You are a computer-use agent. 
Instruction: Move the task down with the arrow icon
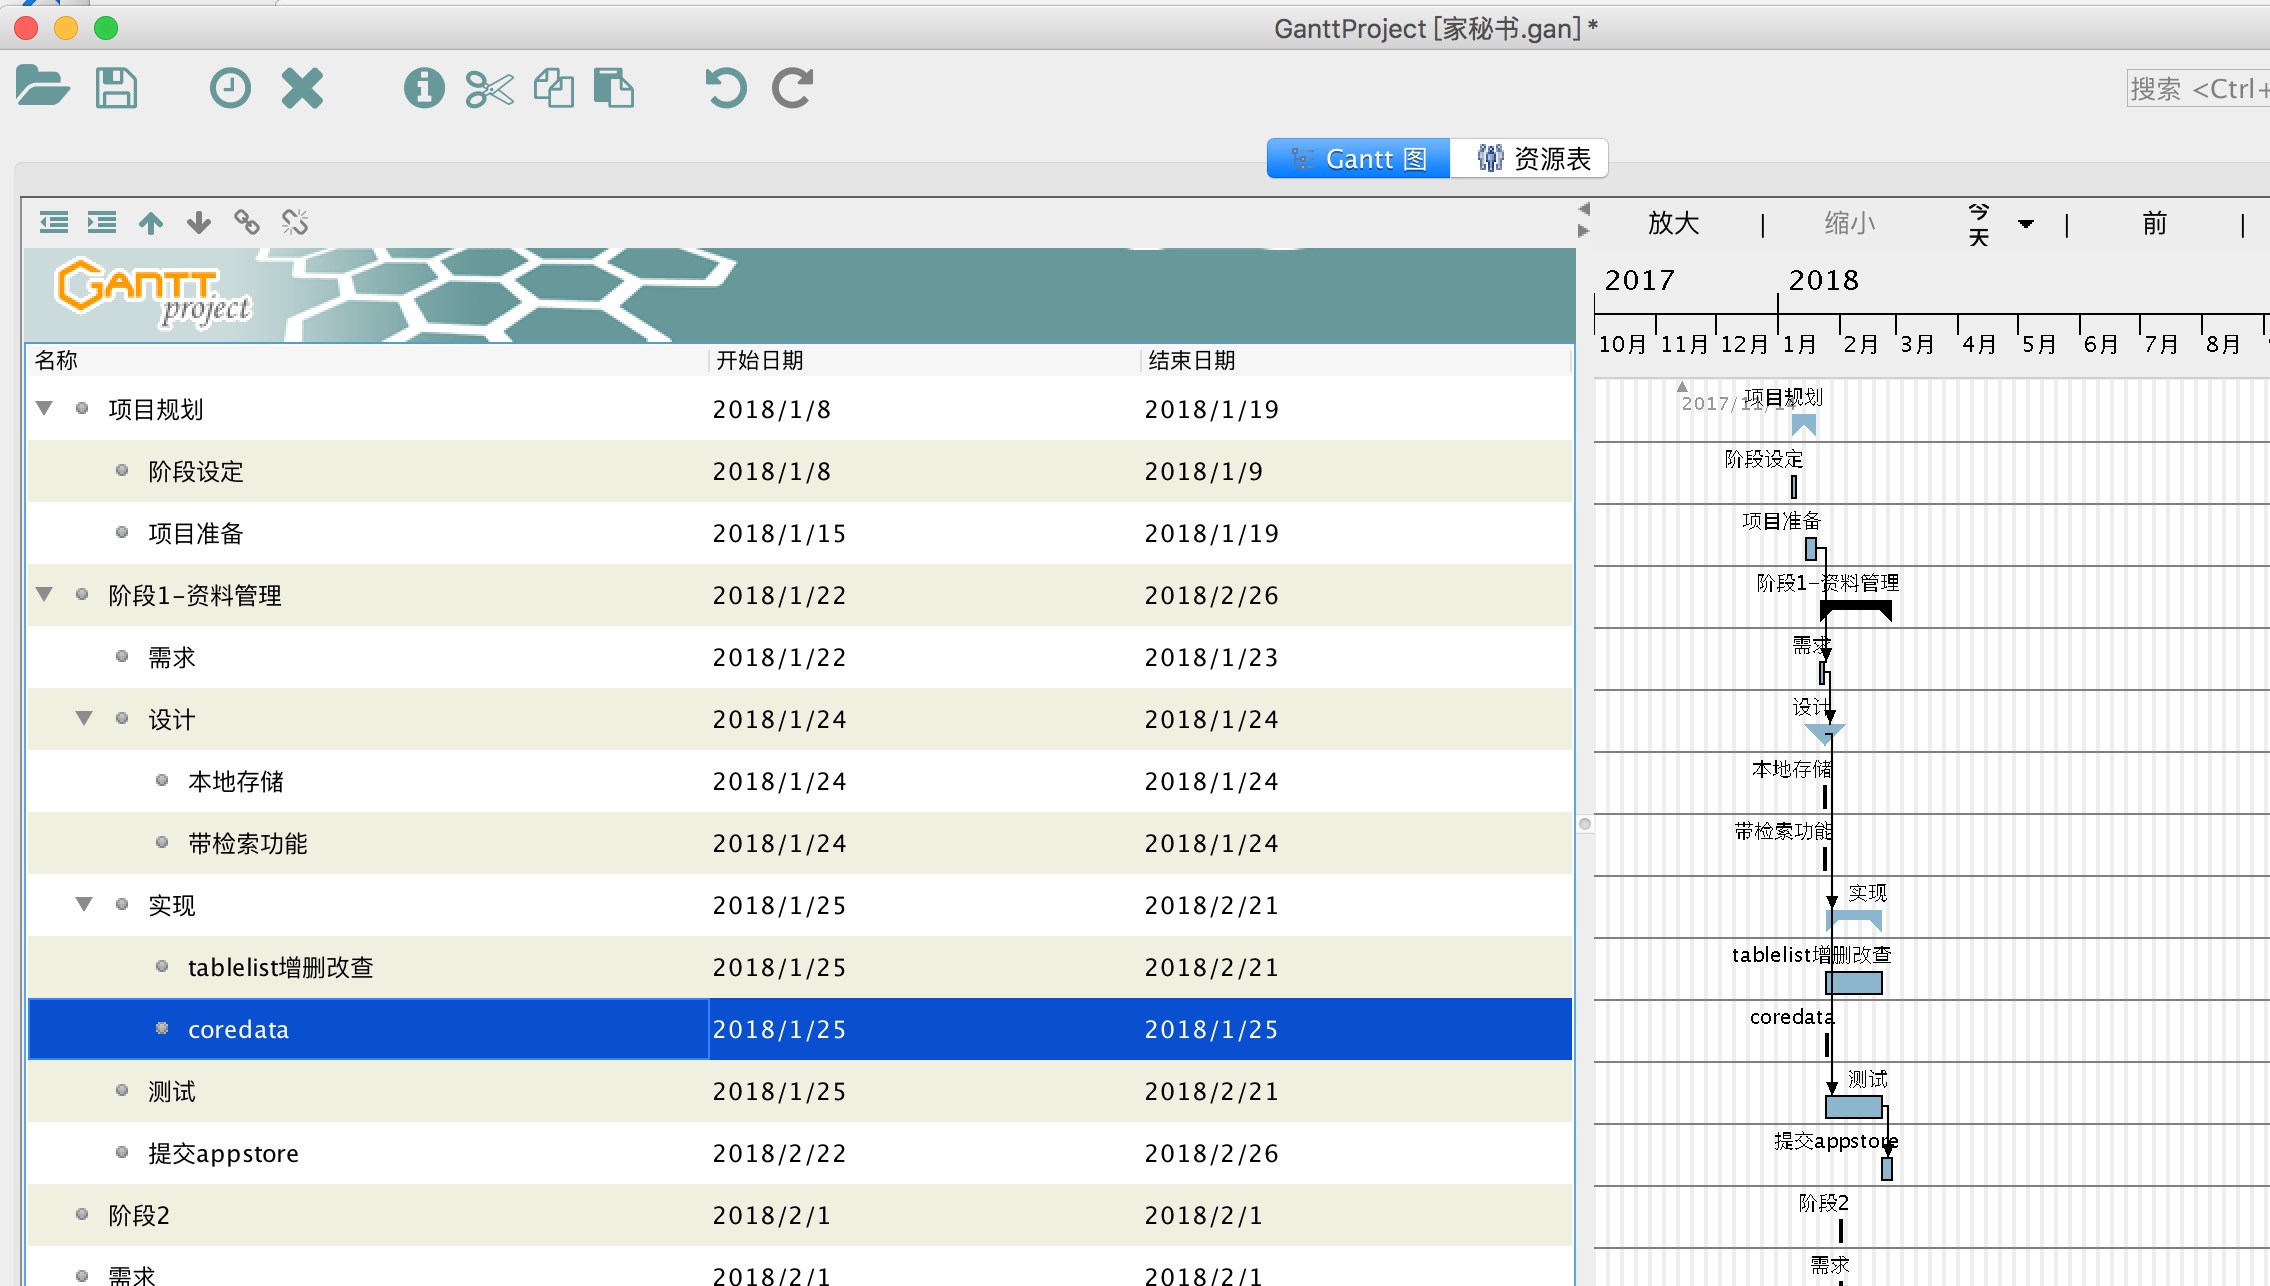[199, 222]
